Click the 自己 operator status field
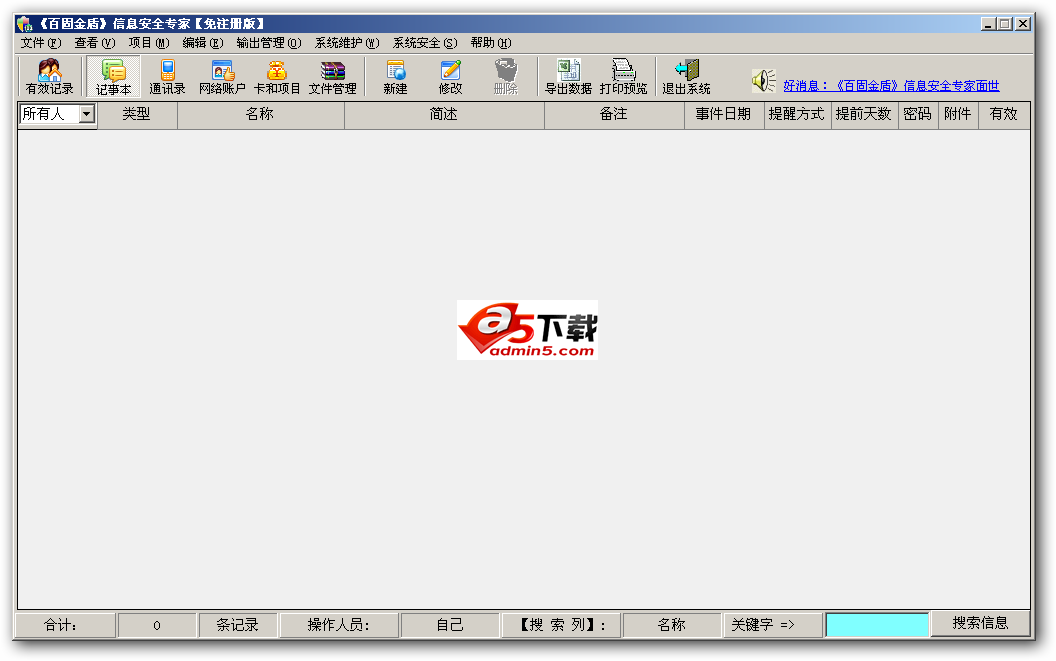The height and width of the screenshot is (661, 1056). click(450, 625)
